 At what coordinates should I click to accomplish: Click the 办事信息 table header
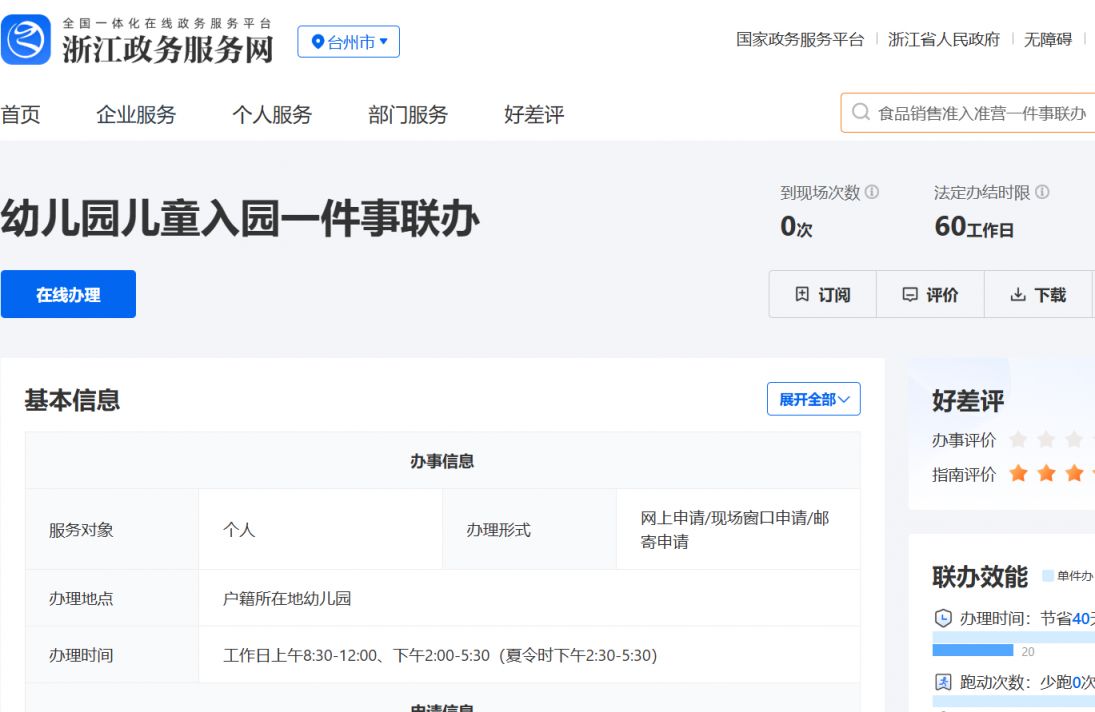tap(443, 461)
